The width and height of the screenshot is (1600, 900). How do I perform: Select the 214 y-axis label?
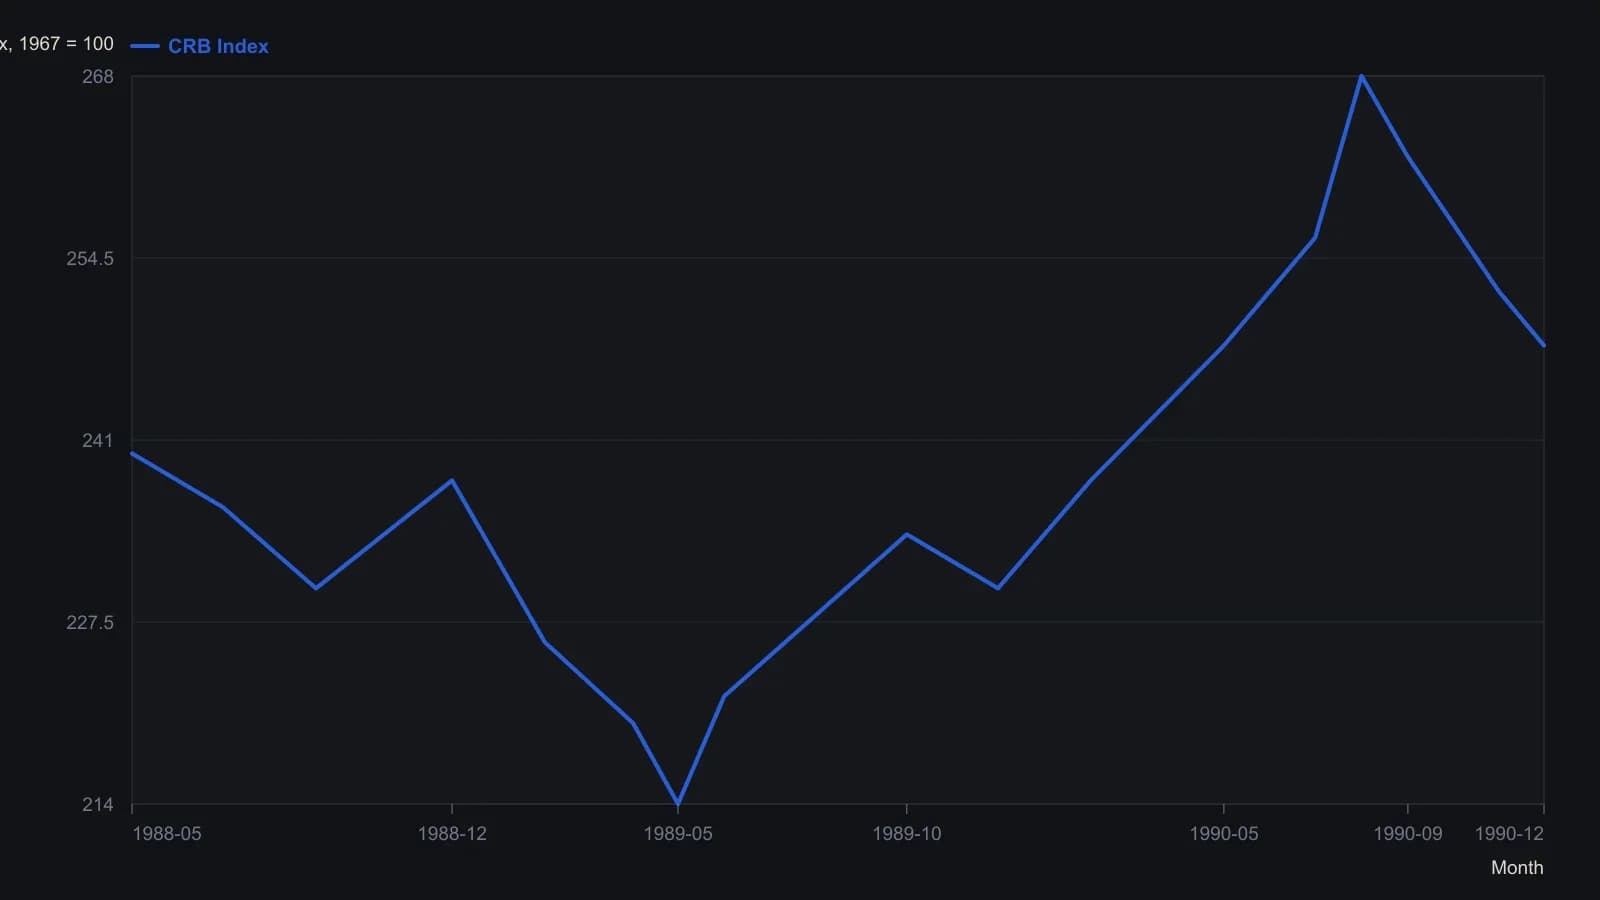click(x=98, y=805)
